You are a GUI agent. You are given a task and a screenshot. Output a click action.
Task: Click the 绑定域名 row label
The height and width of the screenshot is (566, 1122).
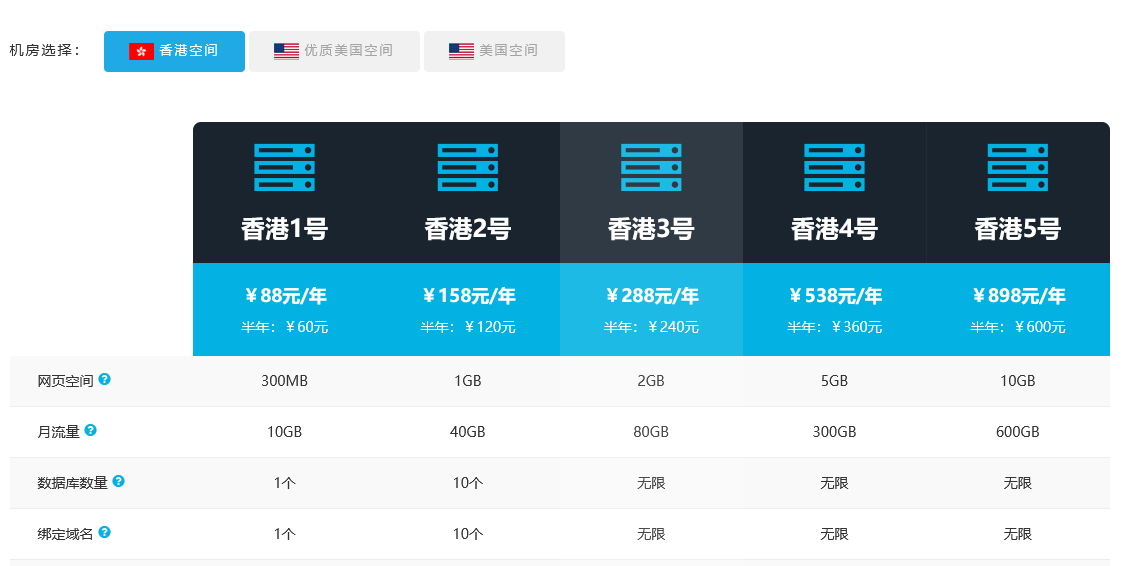pyautogui.click(x=65, y=534)
